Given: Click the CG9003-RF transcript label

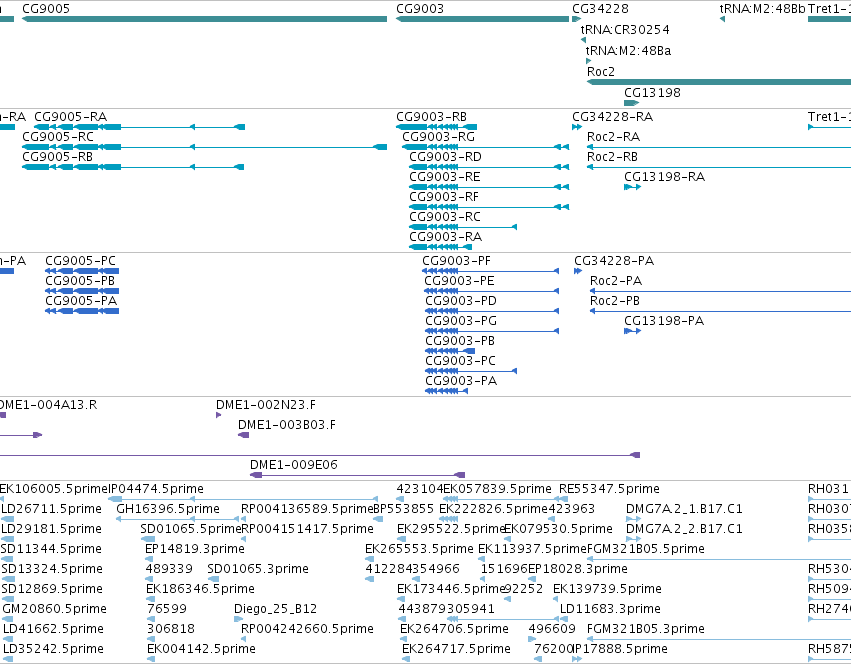Looking at the screenshot, I should [443, 197].
